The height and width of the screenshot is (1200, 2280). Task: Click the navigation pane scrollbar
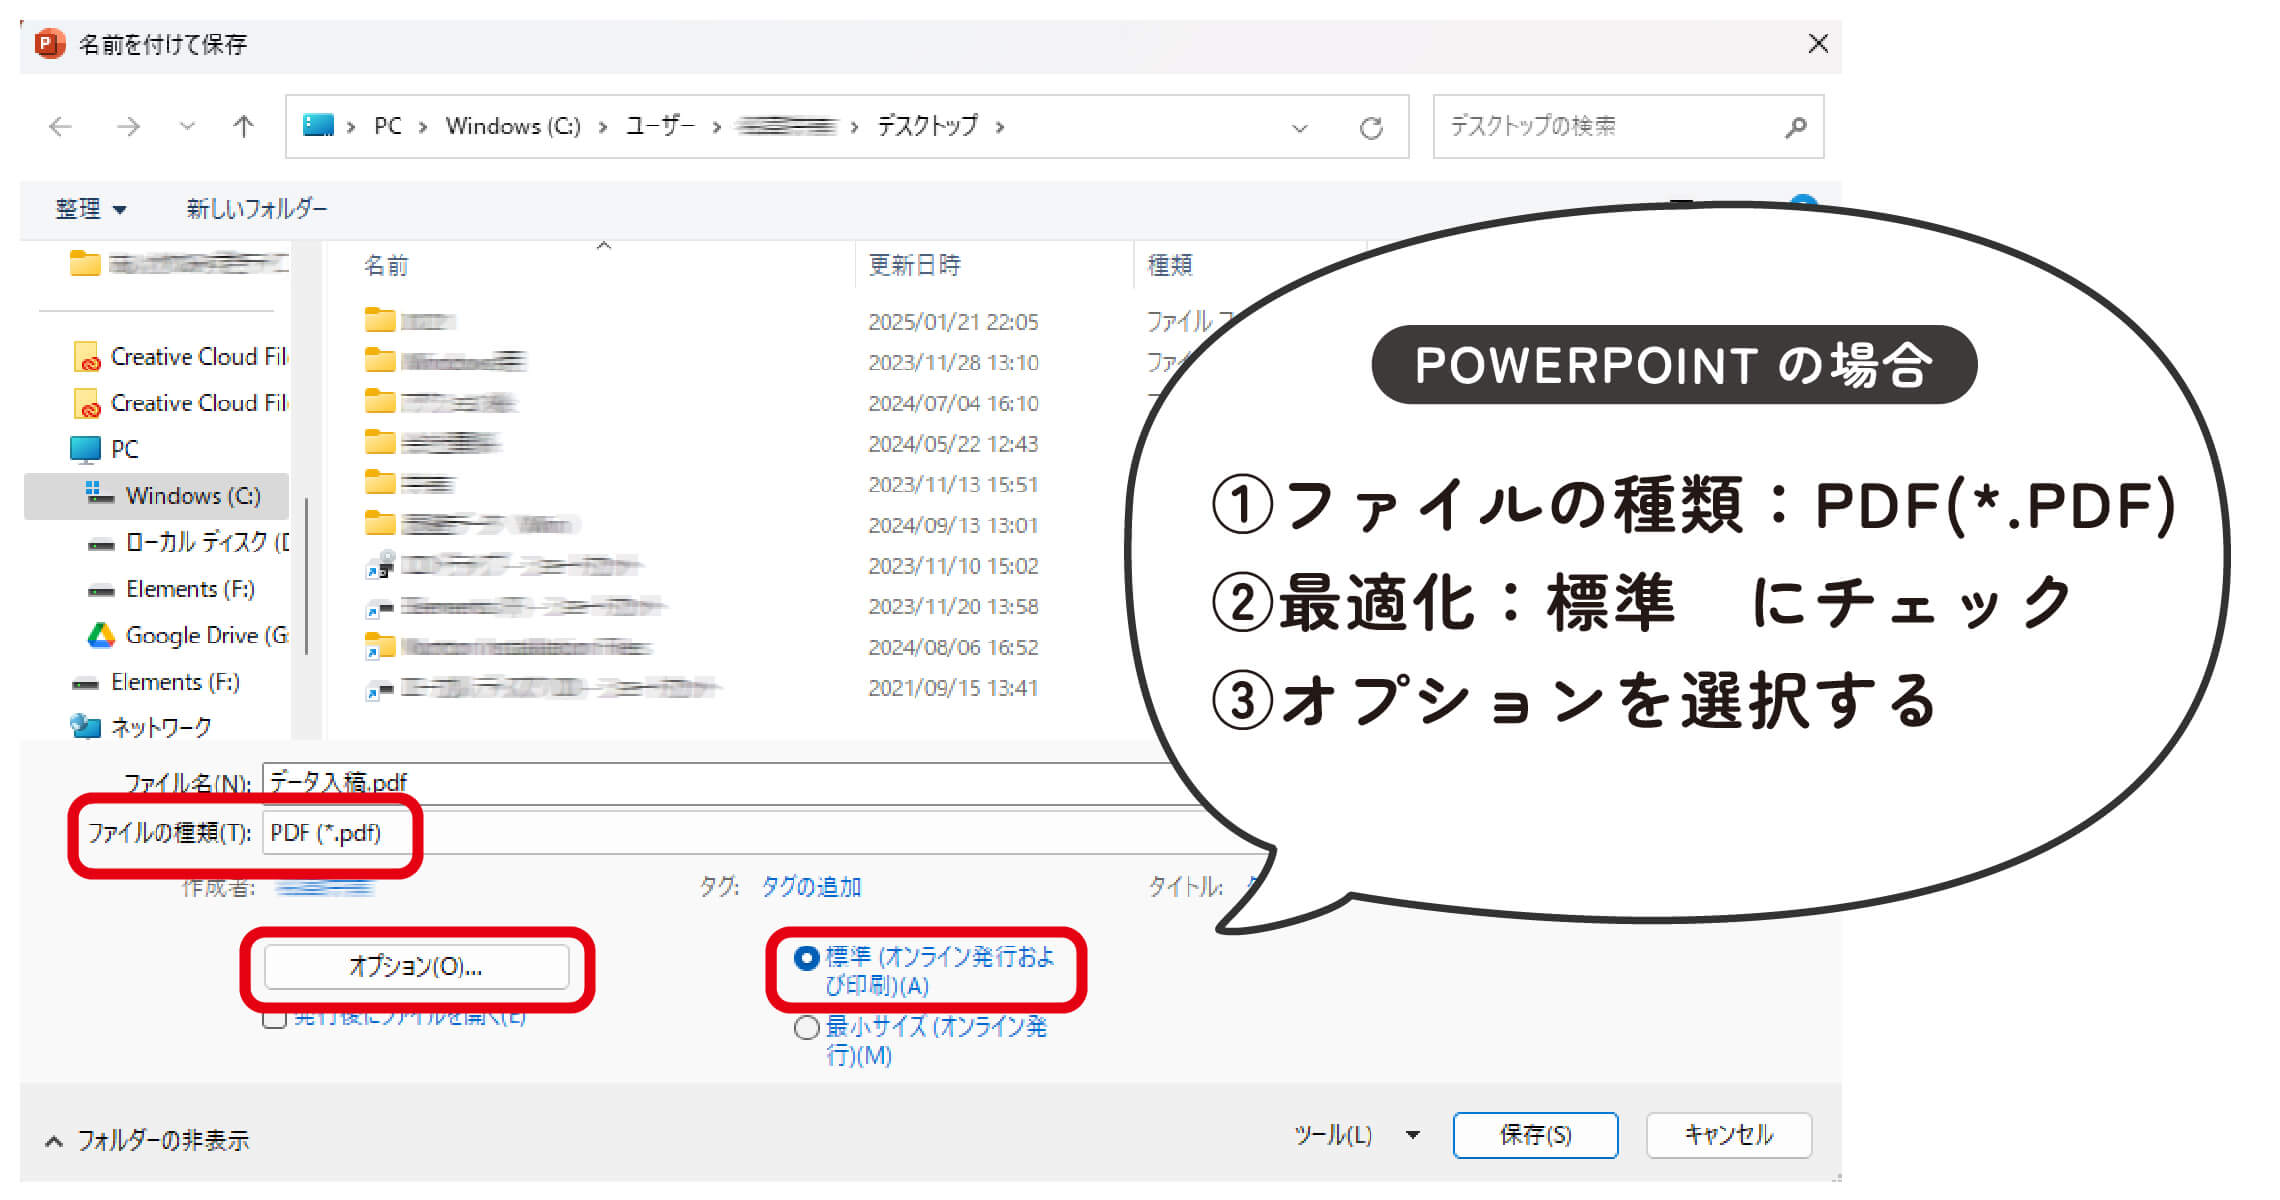click(306, 577)
